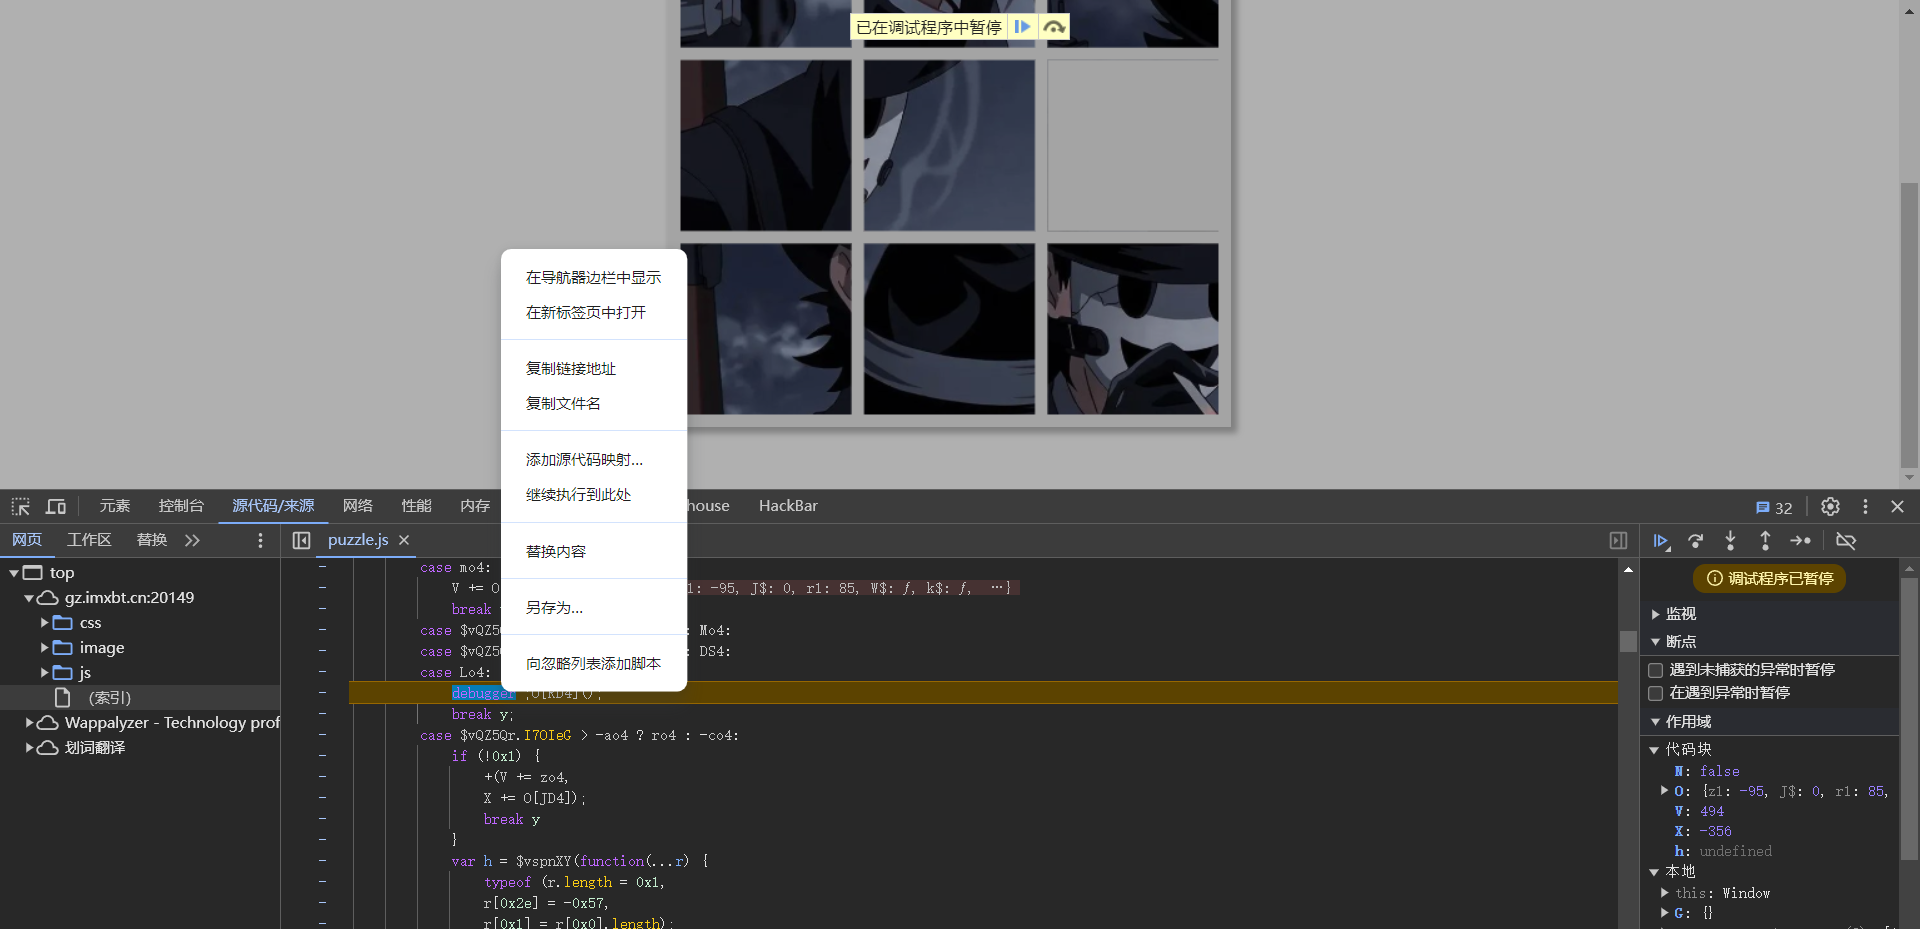Click the step over function icon
The width and height of the screenshot is (1920, 929).
point(1695,541)
